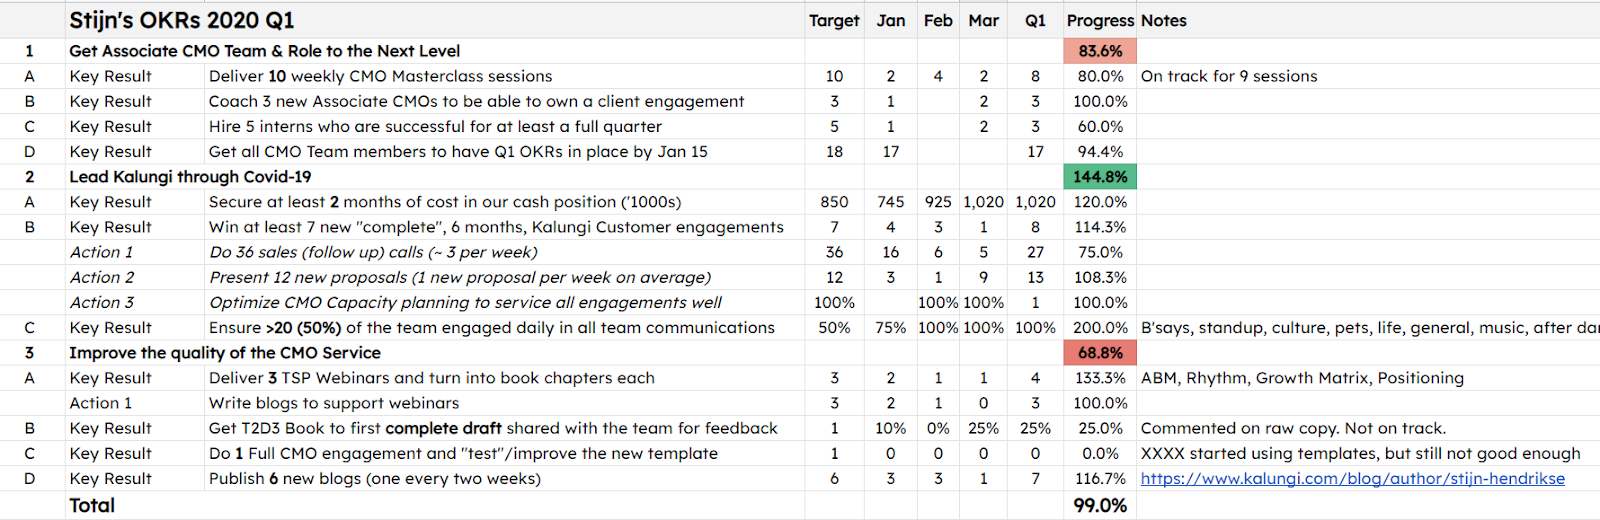
Task: Select the Progress column header
Action: point(1100,21)
